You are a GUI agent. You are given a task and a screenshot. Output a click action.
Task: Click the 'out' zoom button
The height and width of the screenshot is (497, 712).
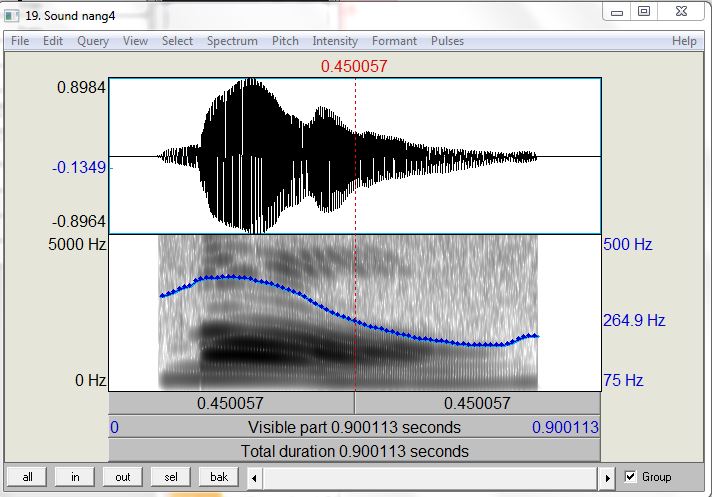(x=123, y=477)
